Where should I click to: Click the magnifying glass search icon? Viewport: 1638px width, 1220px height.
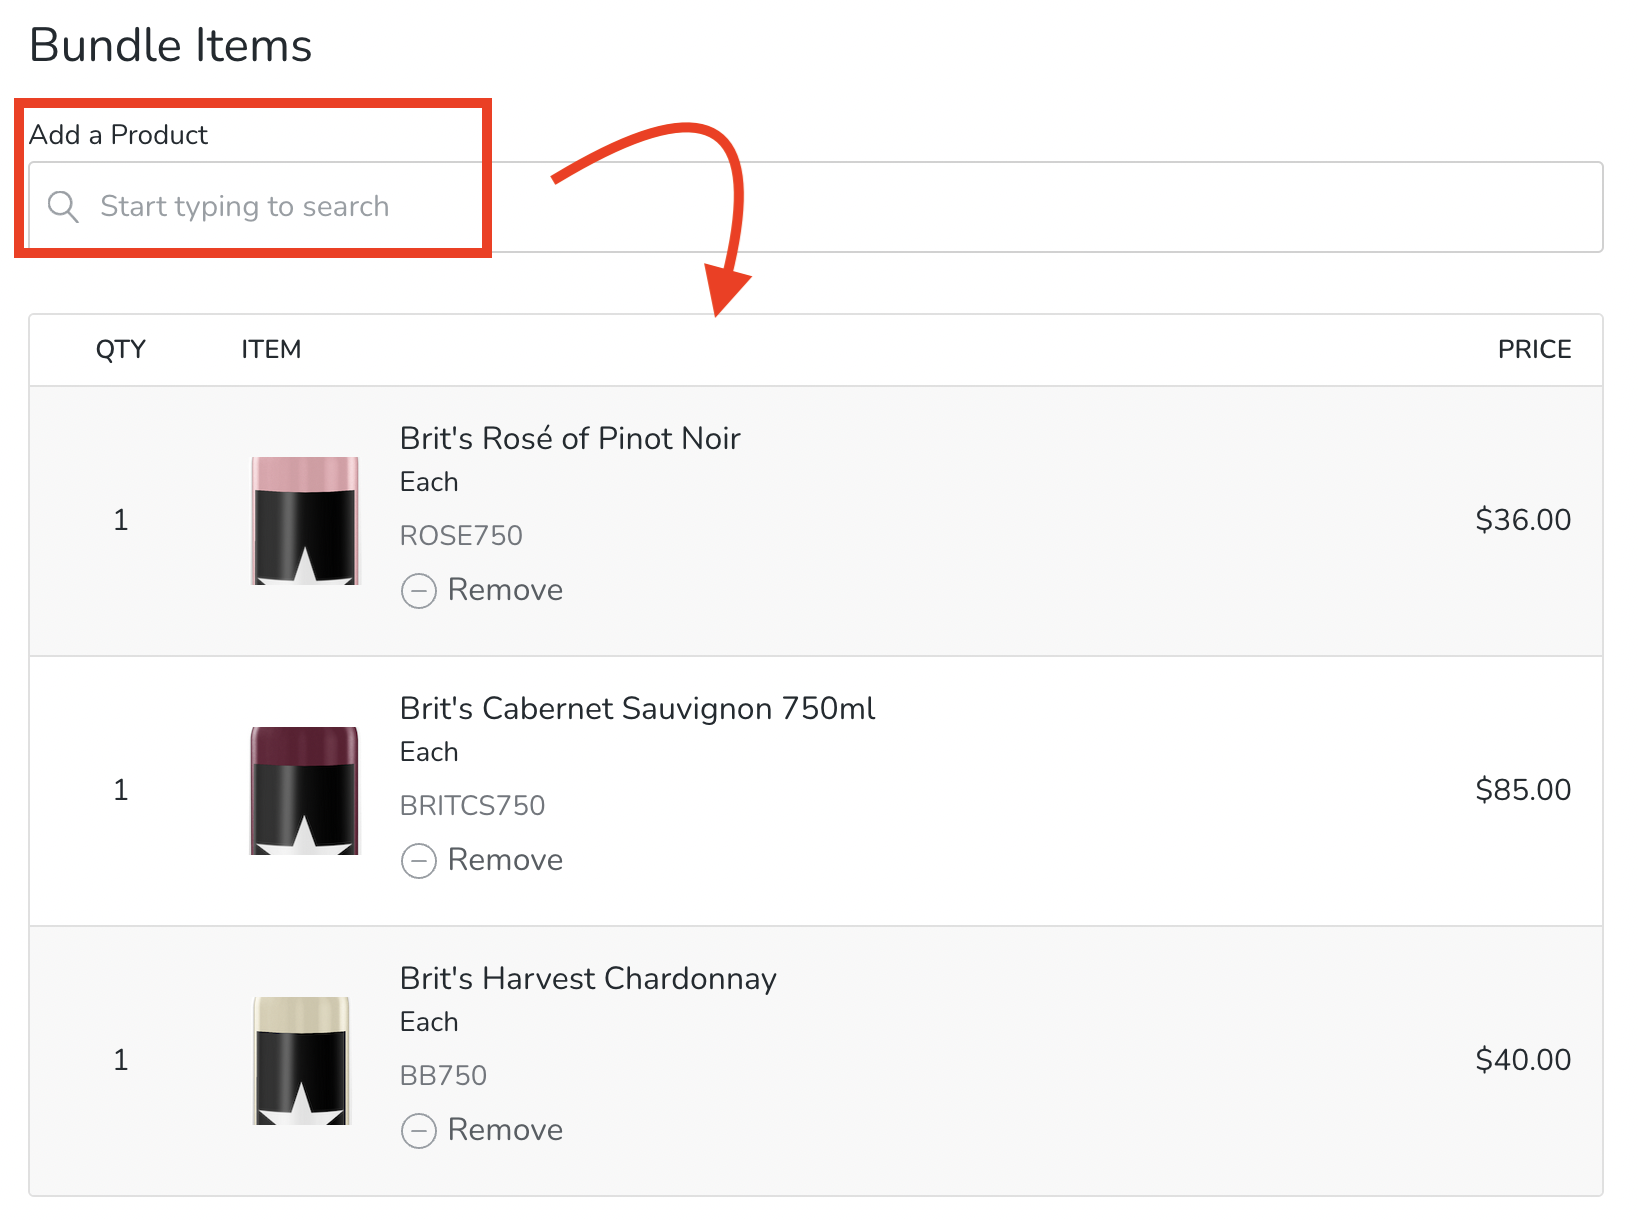(x=63, y=206)
